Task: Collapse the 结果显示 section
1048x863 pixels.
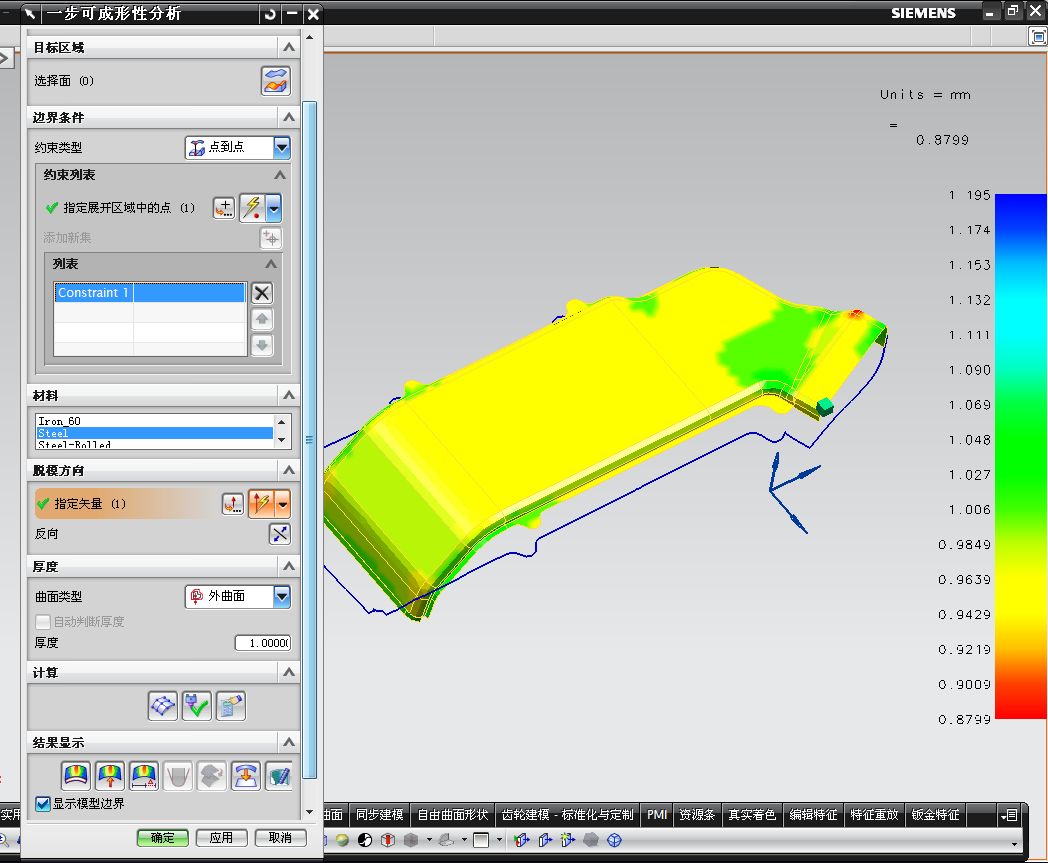Action: [289, 742]
